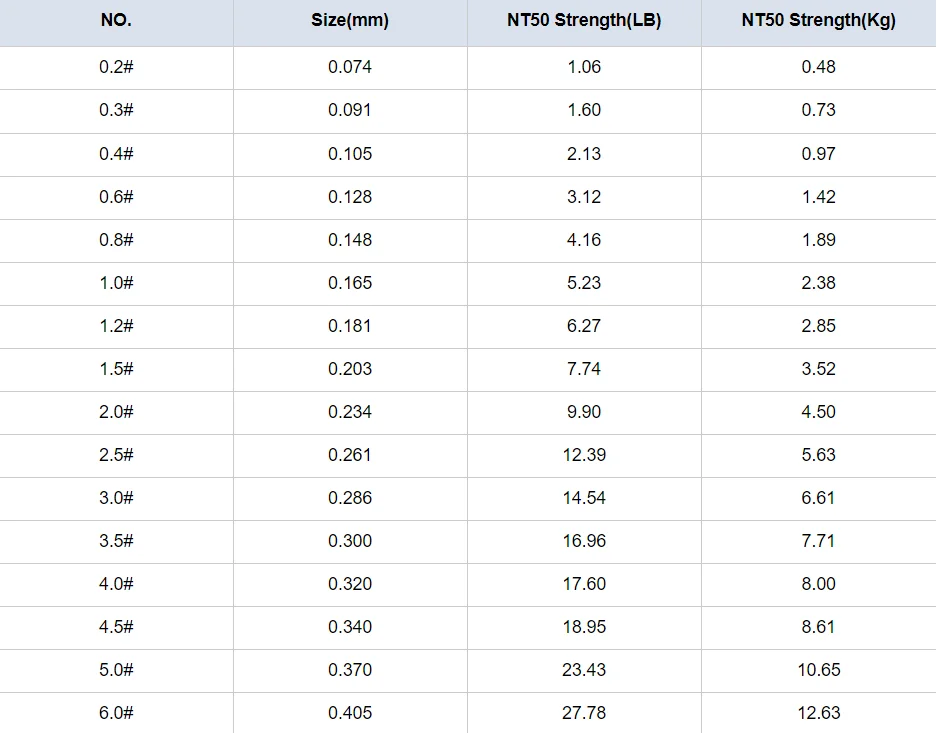Screen dimensions: 937x733
Task: Click the 14.54 LB strength cell
Action: coord(584,498)
